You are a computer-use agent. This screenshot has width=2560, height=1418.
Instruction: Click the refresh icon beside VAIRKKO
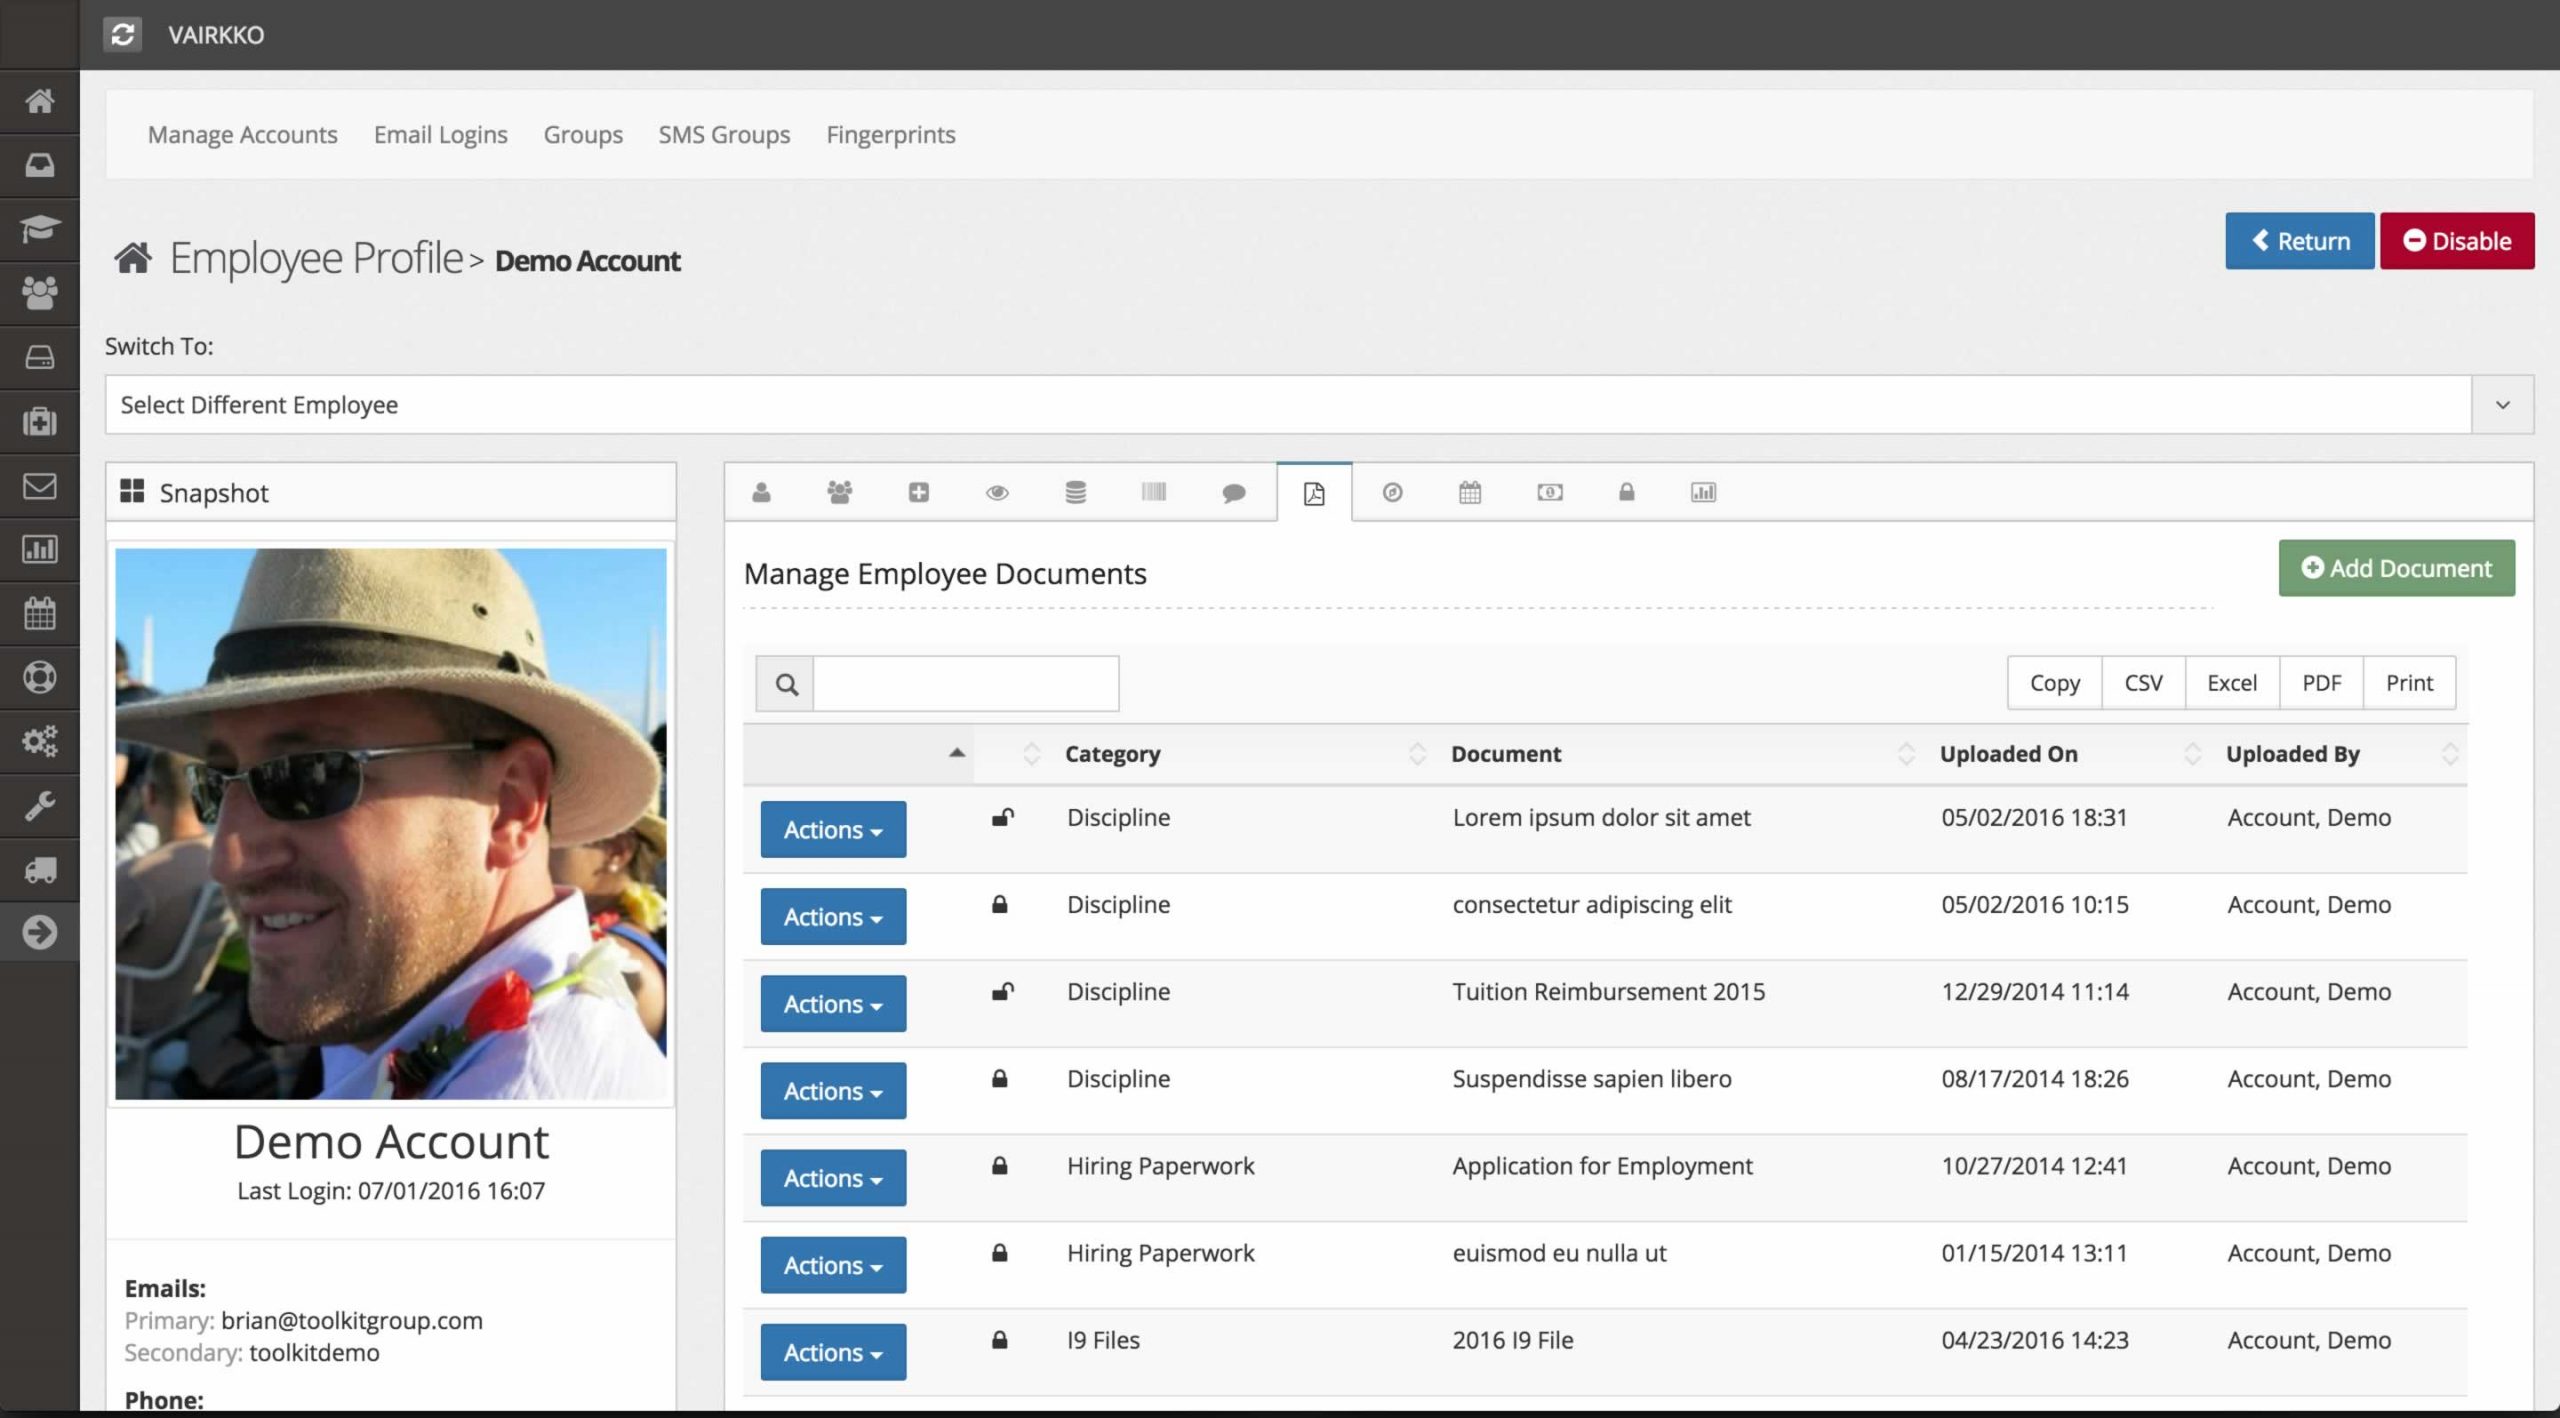[122, 35]
